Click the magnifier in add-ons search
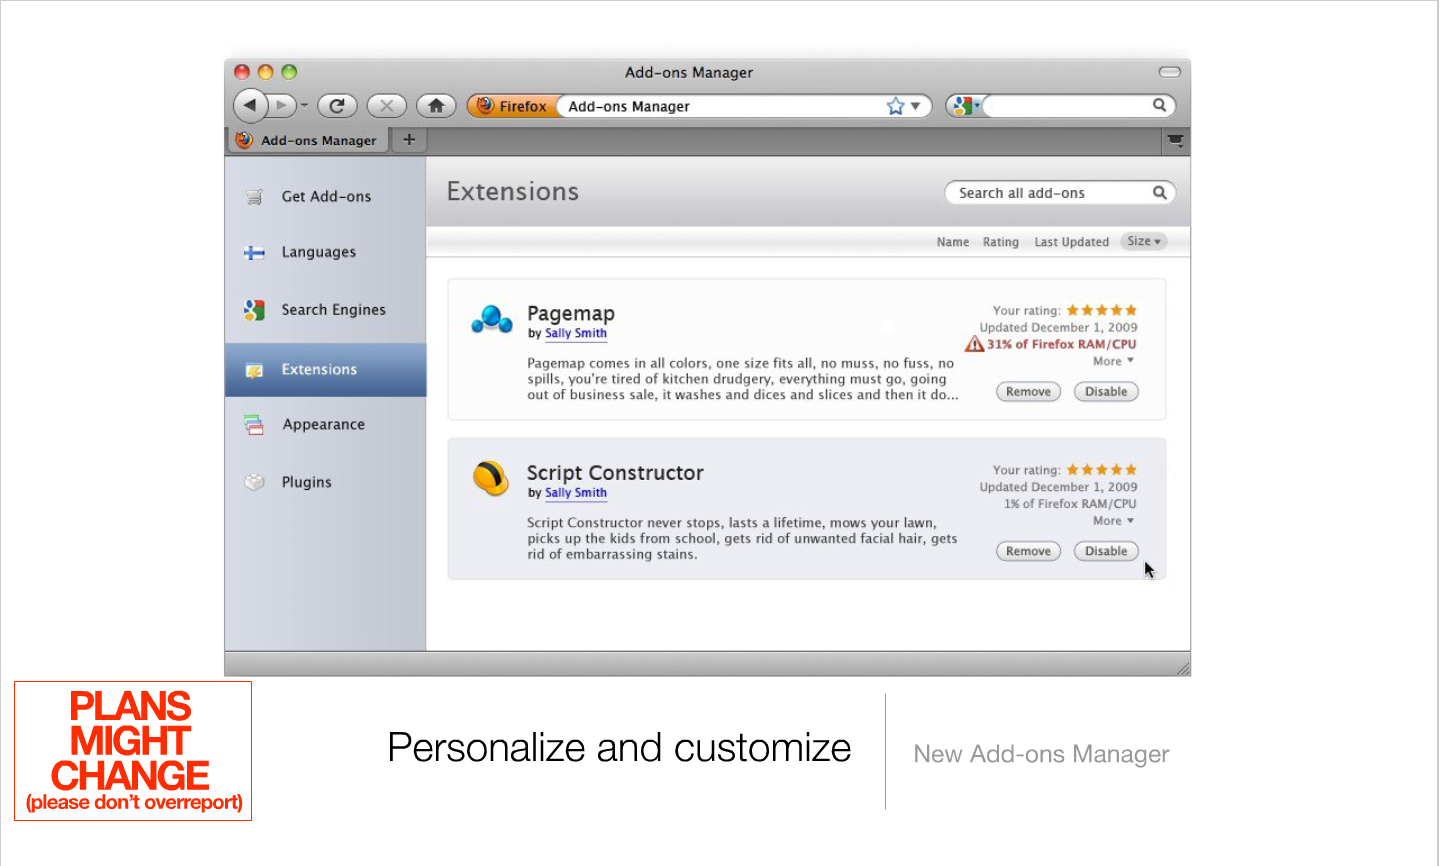Image resolution: width=1440 pixels, height=866 pixels. (1159, 193)
